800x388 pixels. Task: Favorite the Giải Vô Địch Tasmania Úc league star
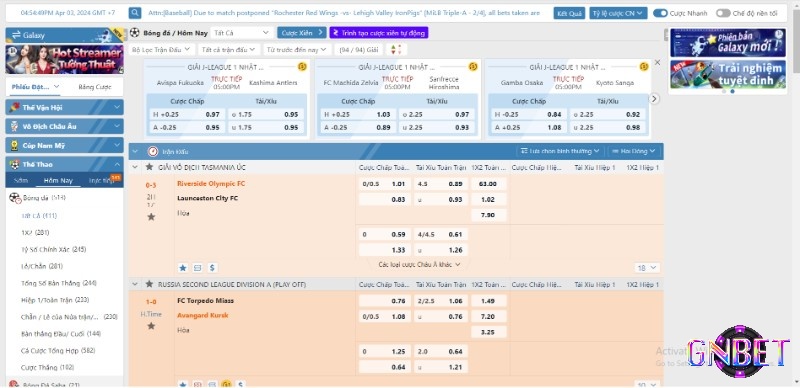pyautogui.click(x=149, y=167)
